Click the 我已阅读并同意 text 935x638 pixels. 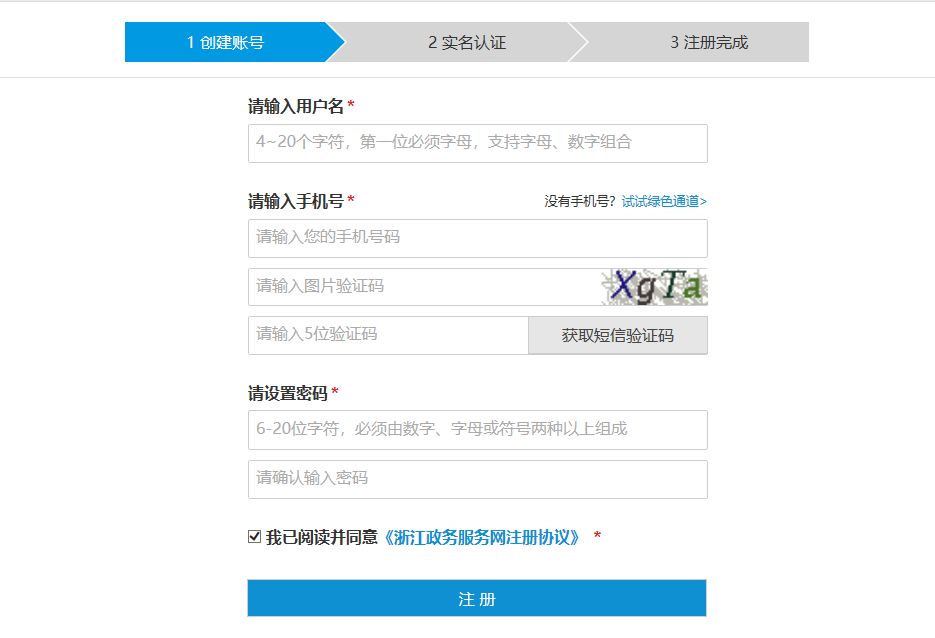click(322, 537)
